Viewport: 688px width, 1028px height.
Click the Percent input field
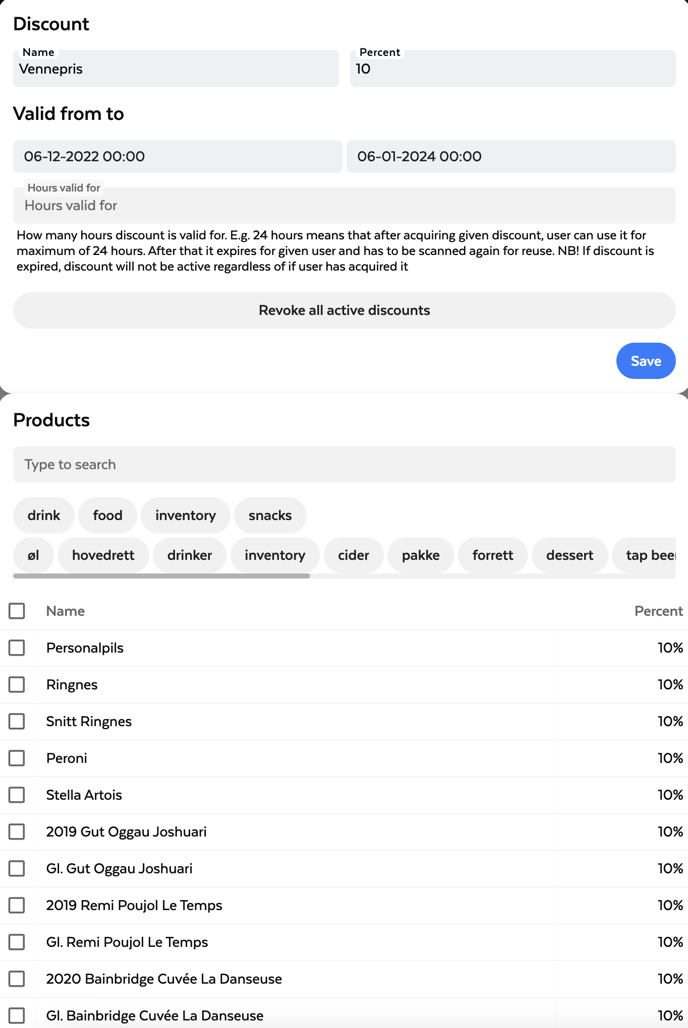click(x=512, y=69)
